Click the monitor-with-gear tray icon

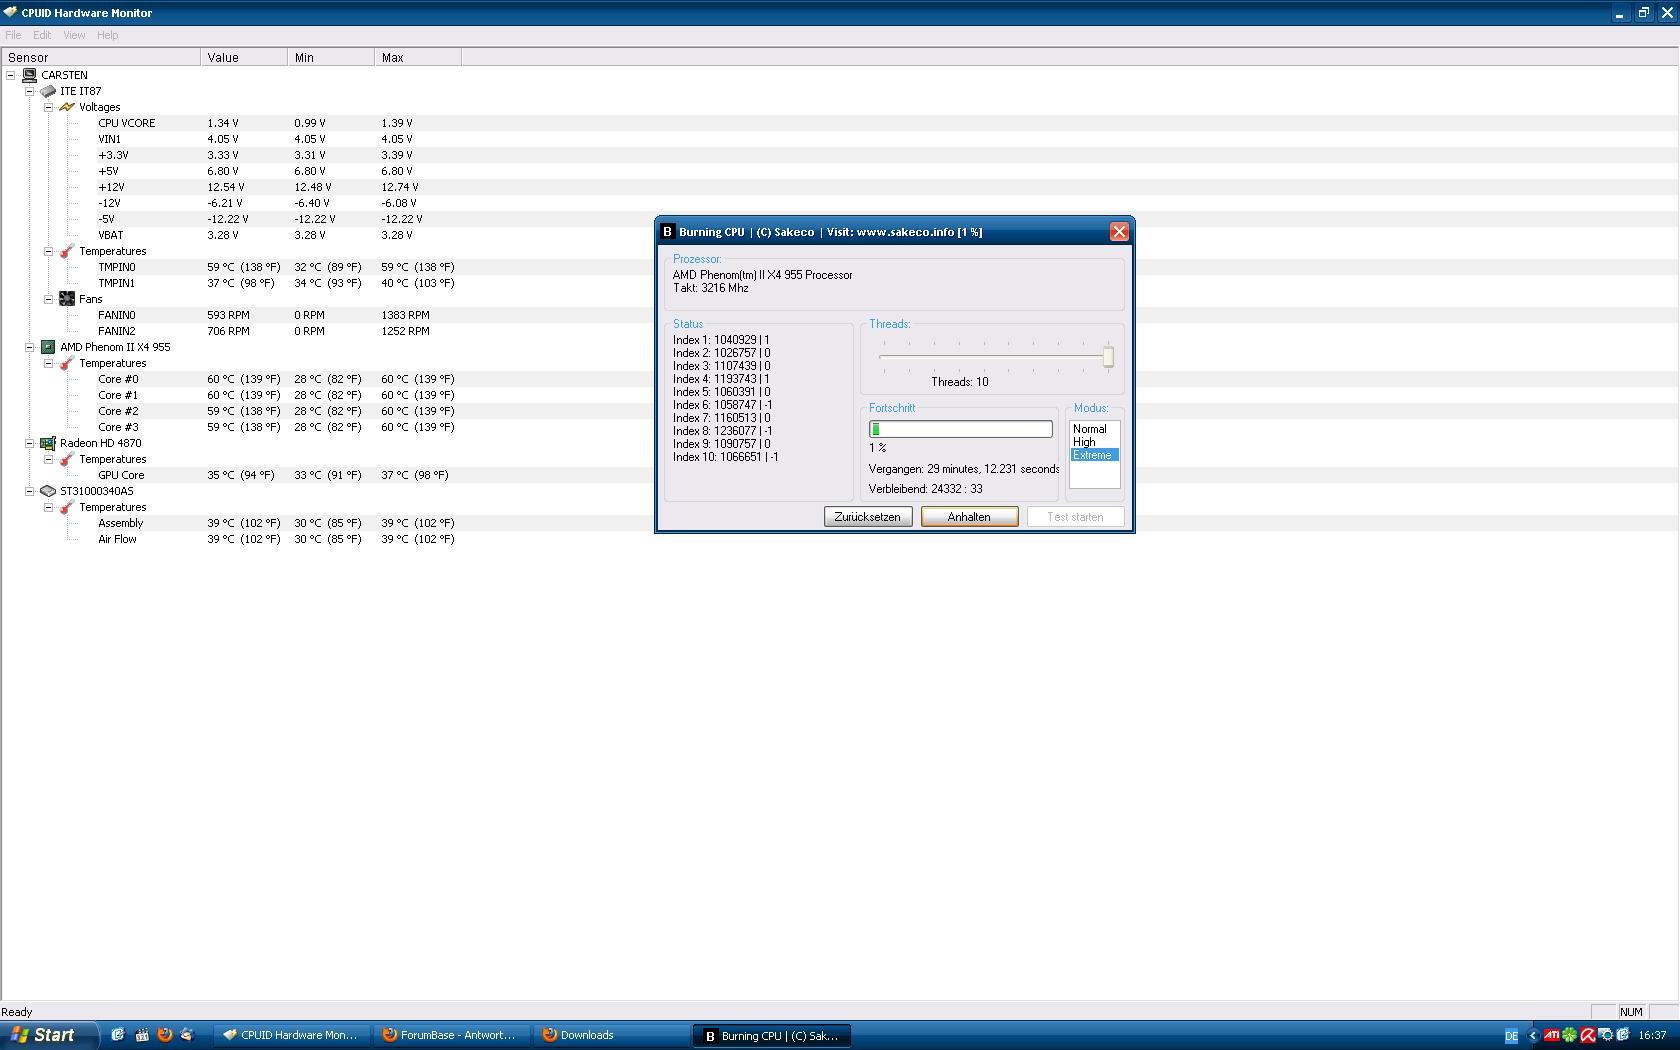1605,1035
